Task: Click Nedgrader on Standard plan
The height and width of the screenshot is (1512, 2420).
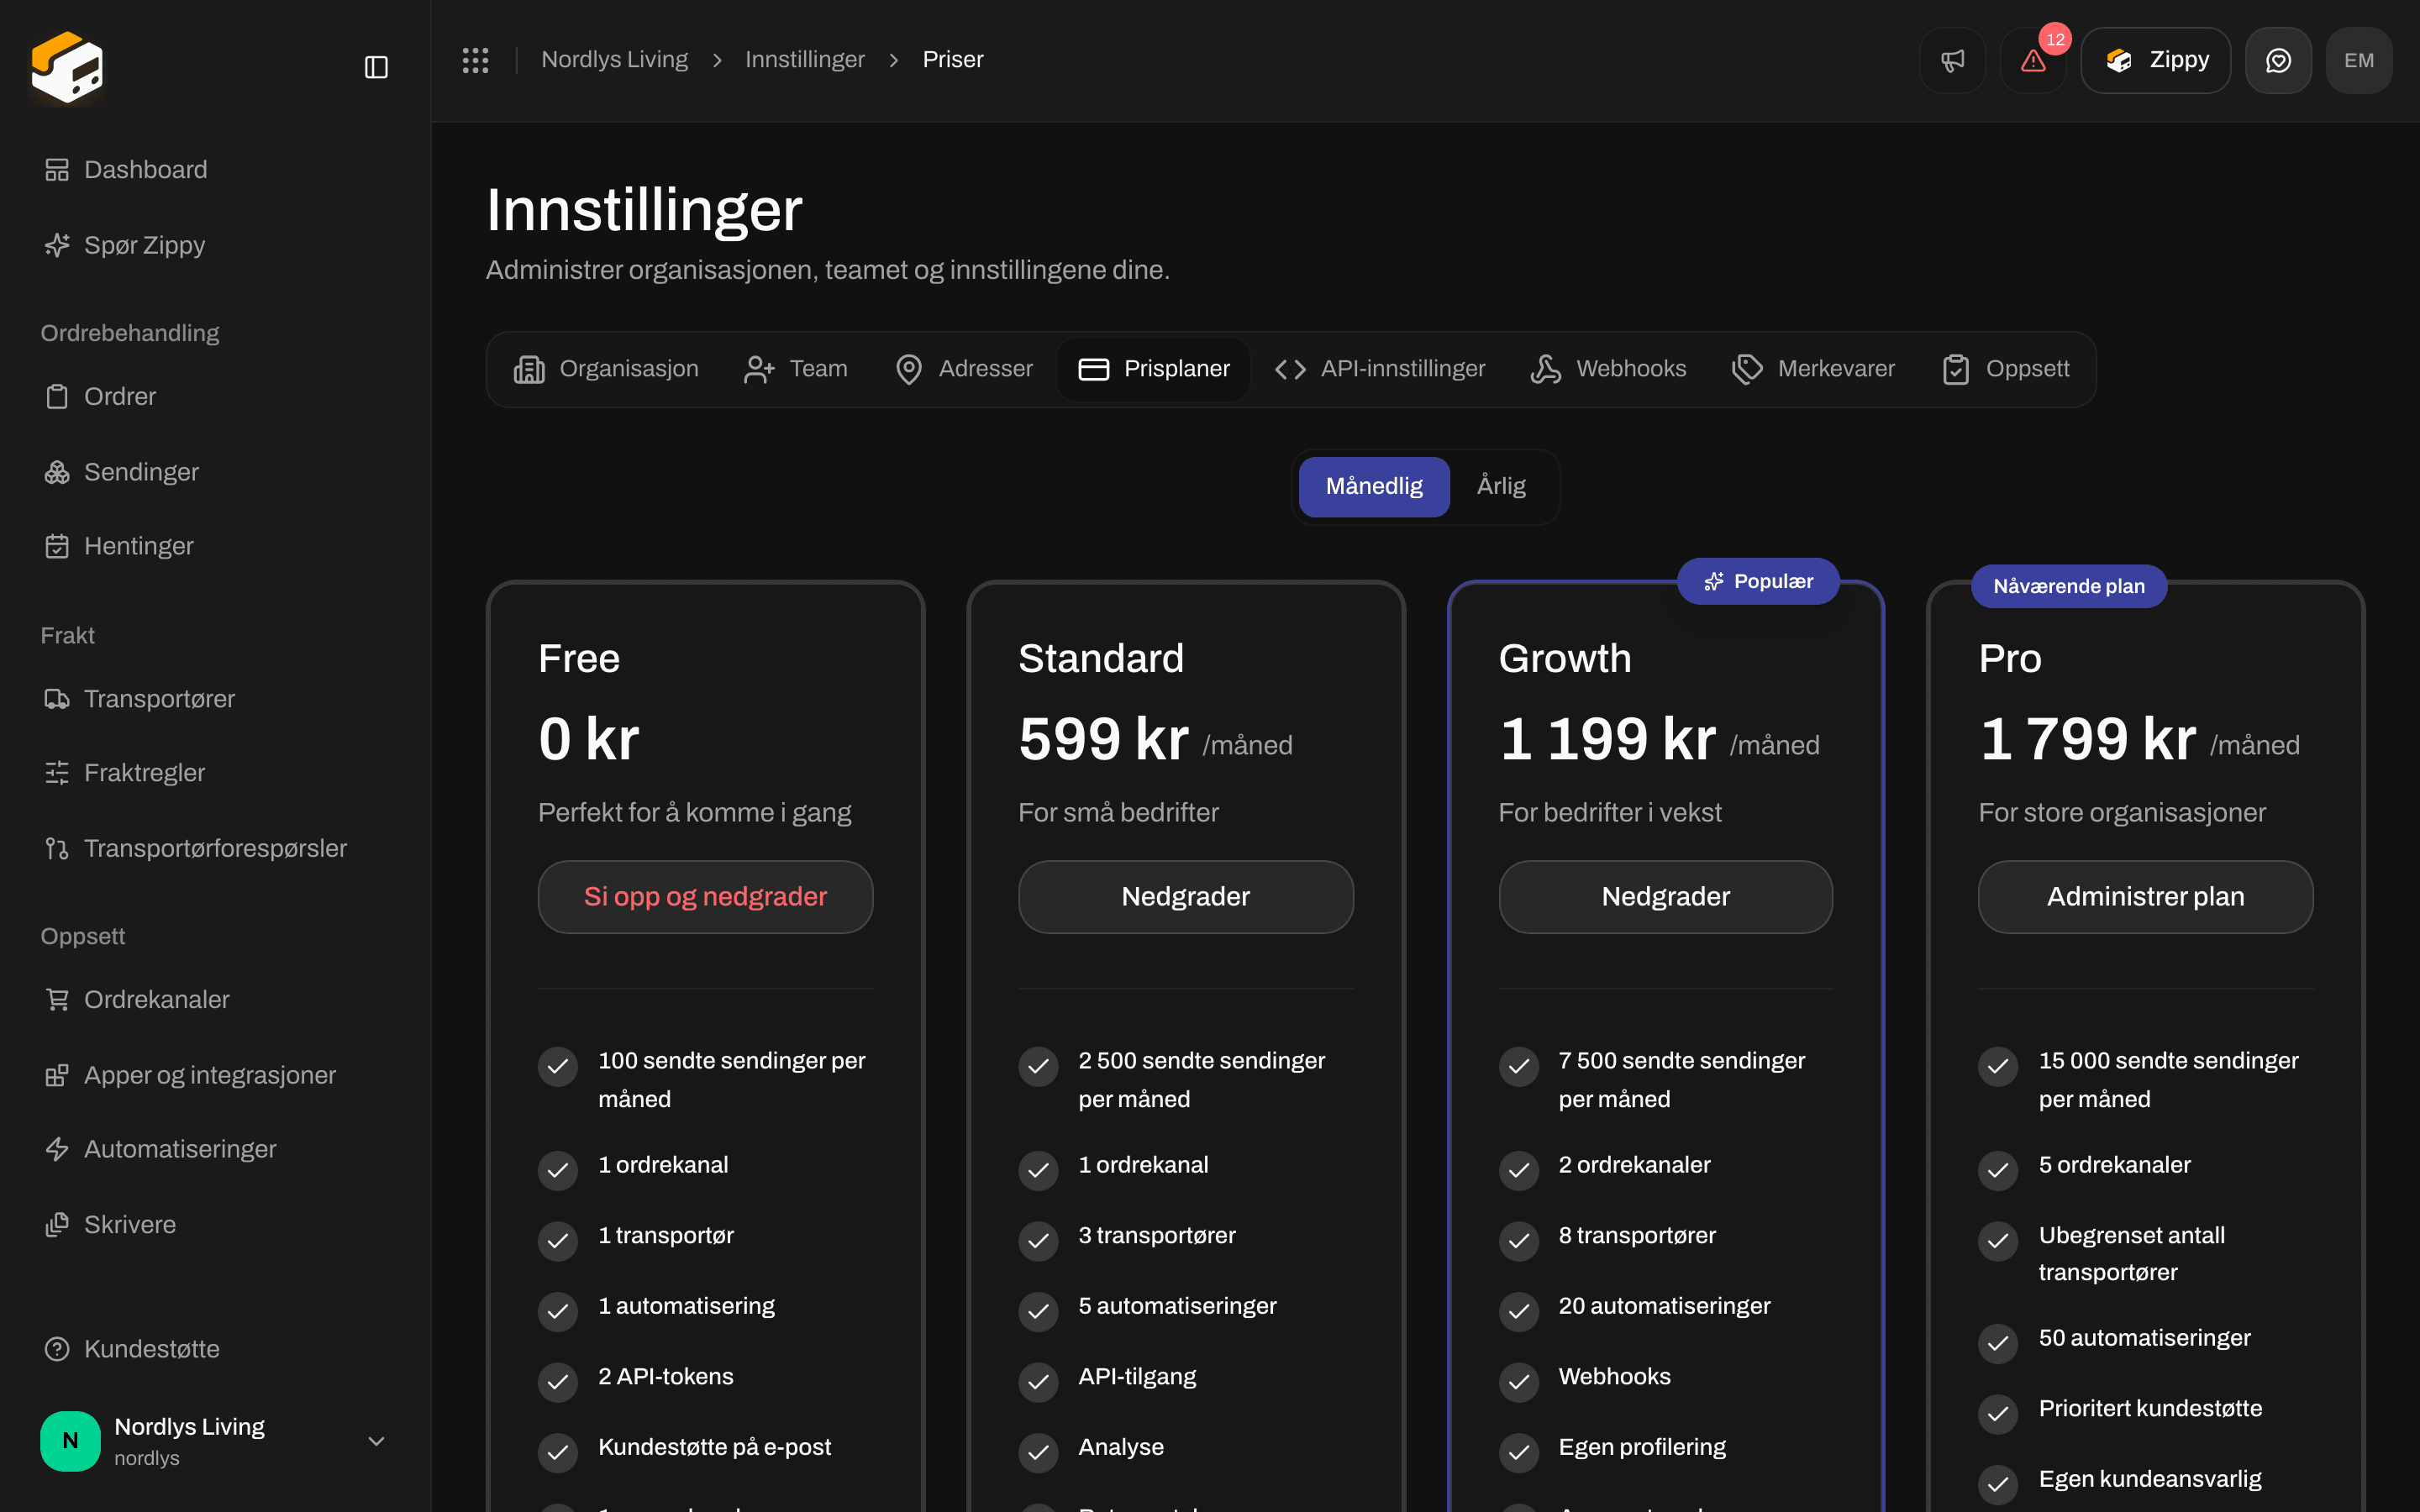Action: tap(1185, 897)
